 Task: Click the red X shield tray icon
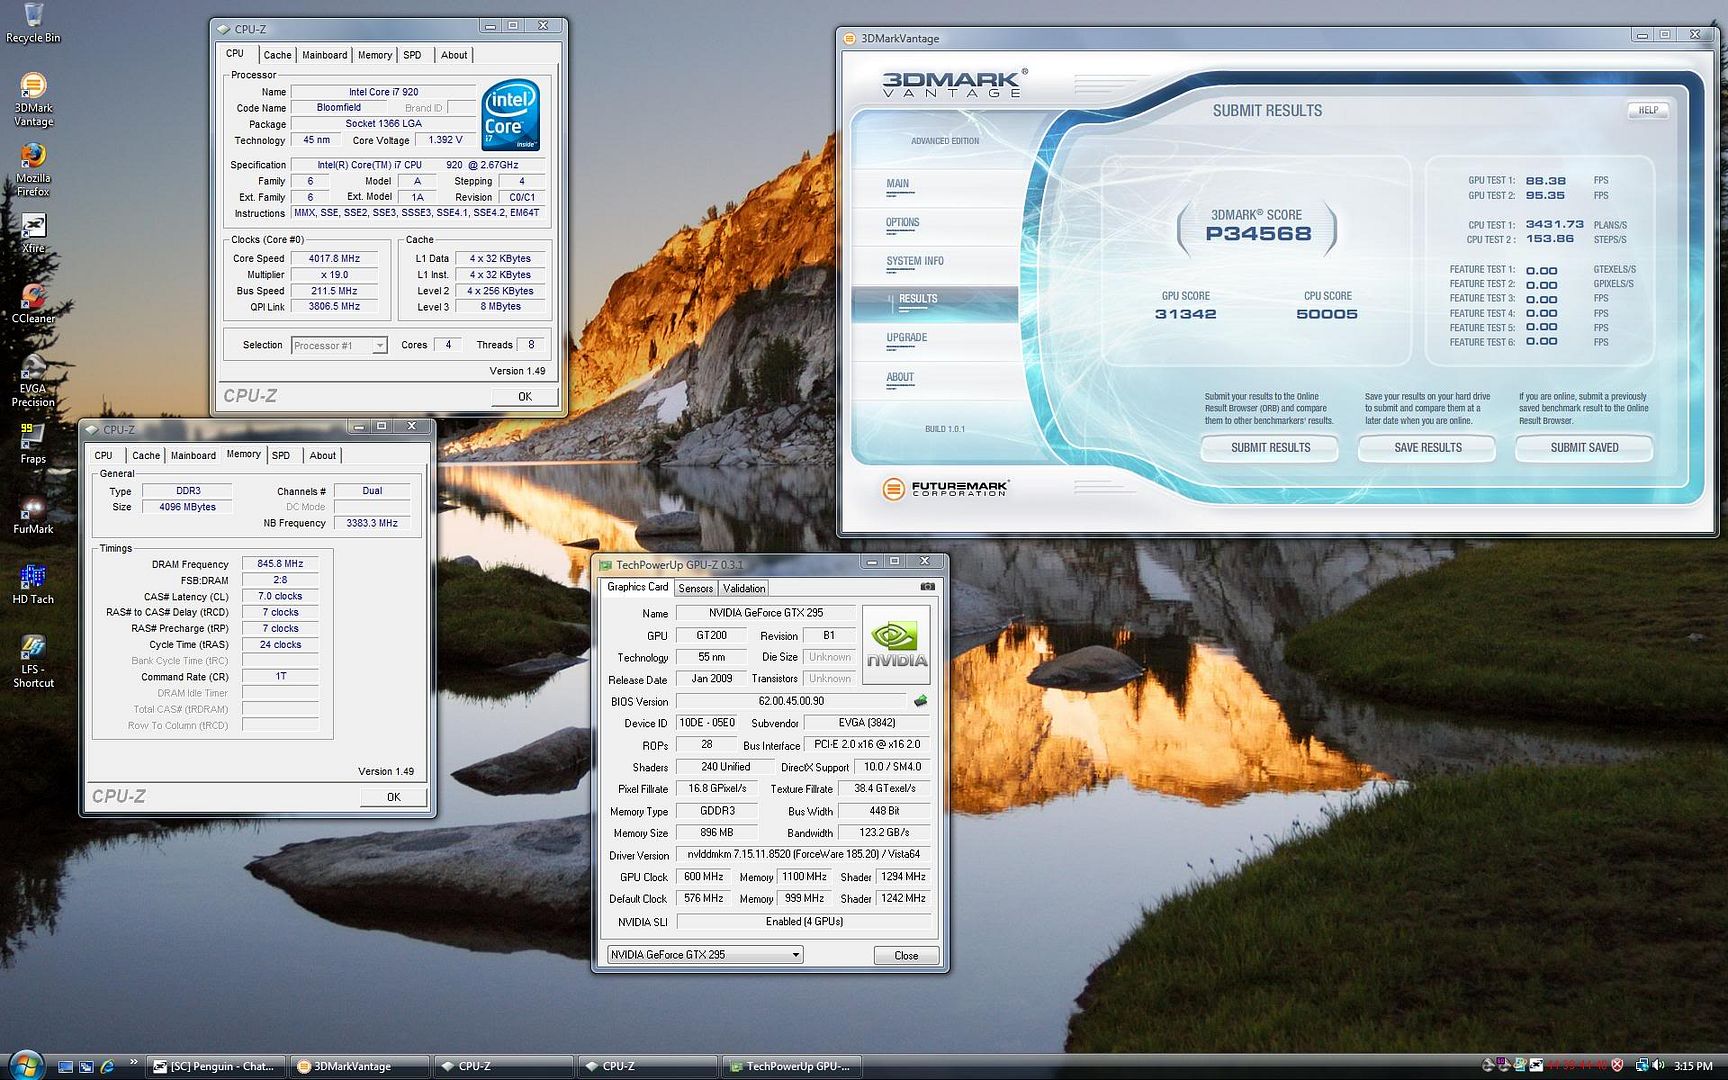coord(1616,1066)
